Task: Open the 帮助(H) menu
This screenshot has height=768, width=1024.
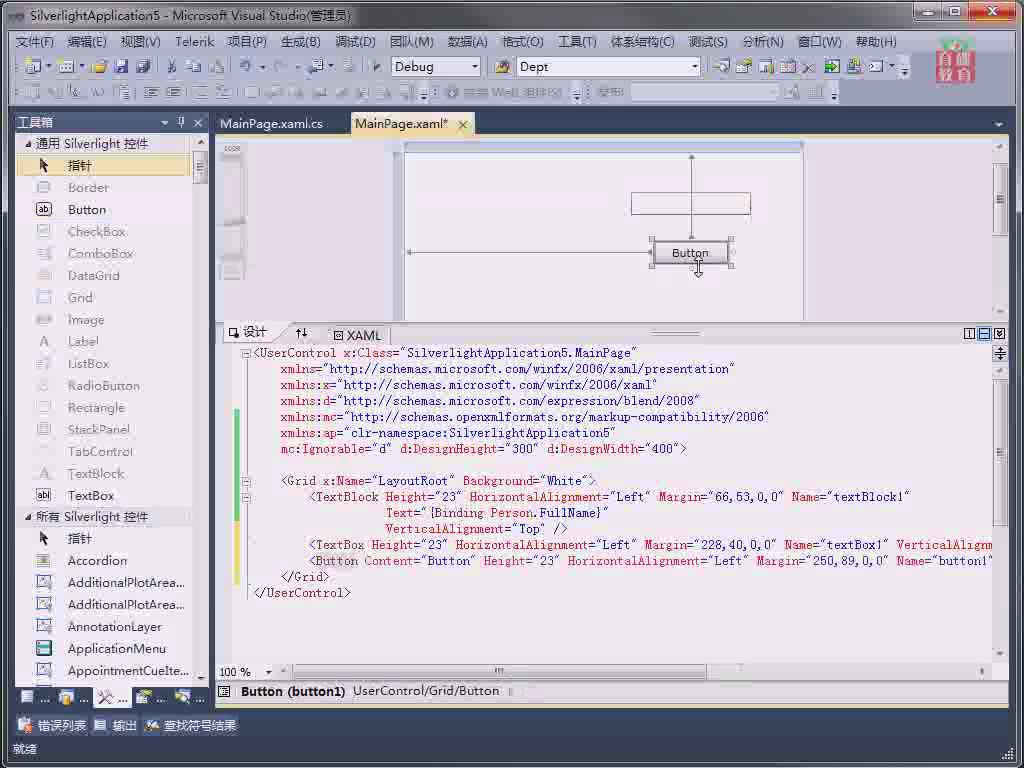Action: pyautogui.click(x=876, y=42)
